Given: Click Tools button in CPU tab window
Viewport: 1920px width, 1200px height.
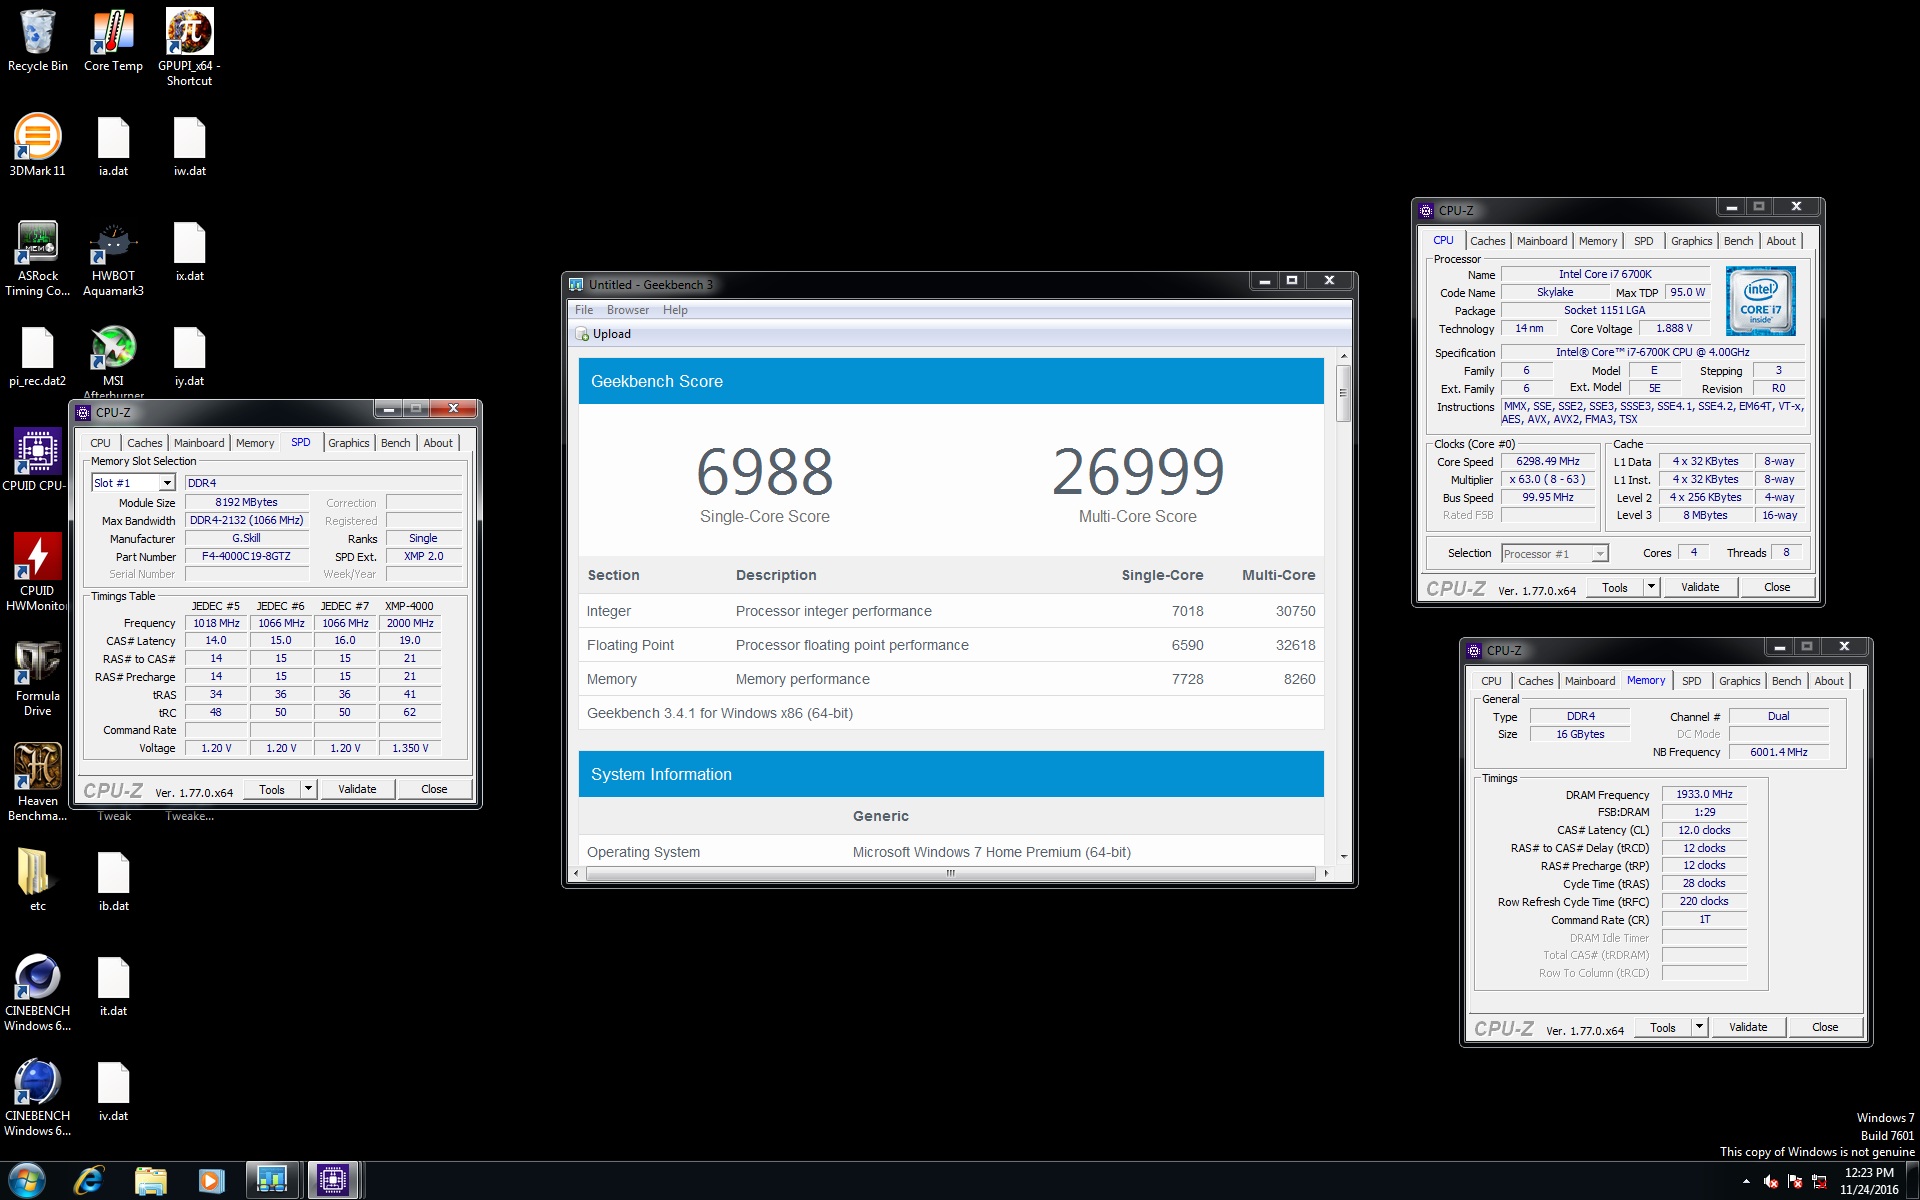Looking at the screenshot, I should click(1614, 587).
